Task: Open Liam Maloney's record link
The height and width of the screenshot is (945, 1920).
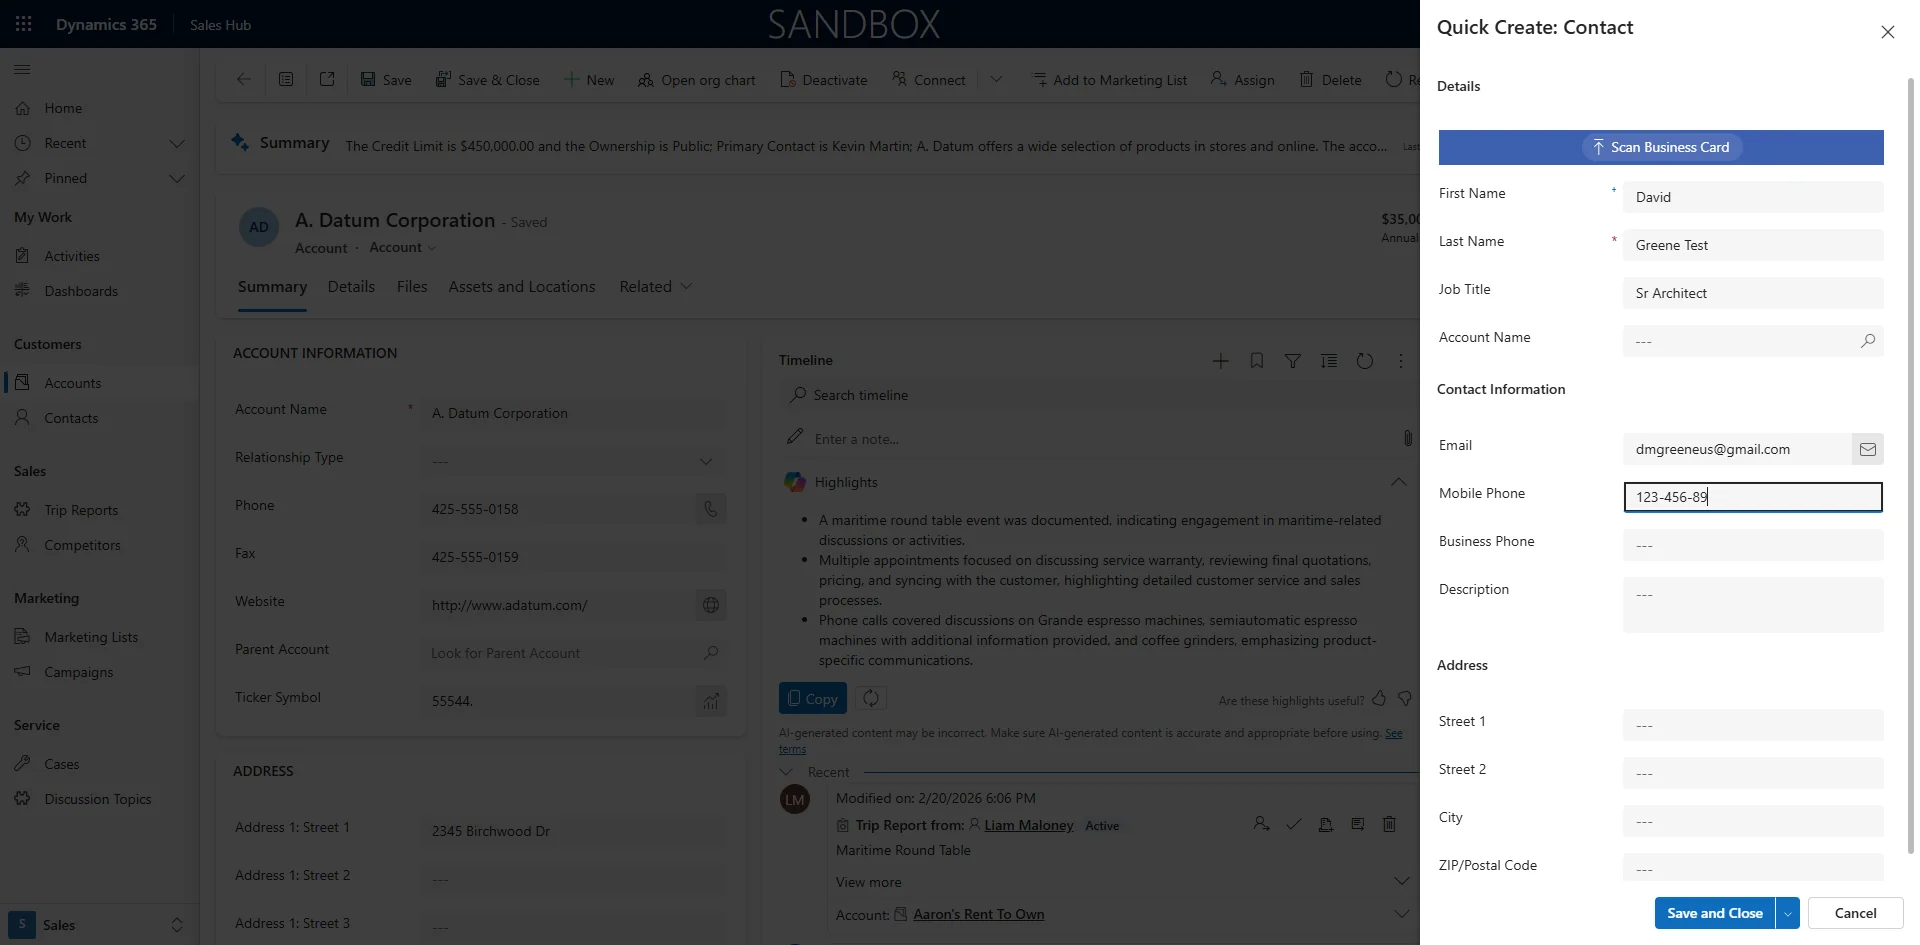Action: [1030, 825]
